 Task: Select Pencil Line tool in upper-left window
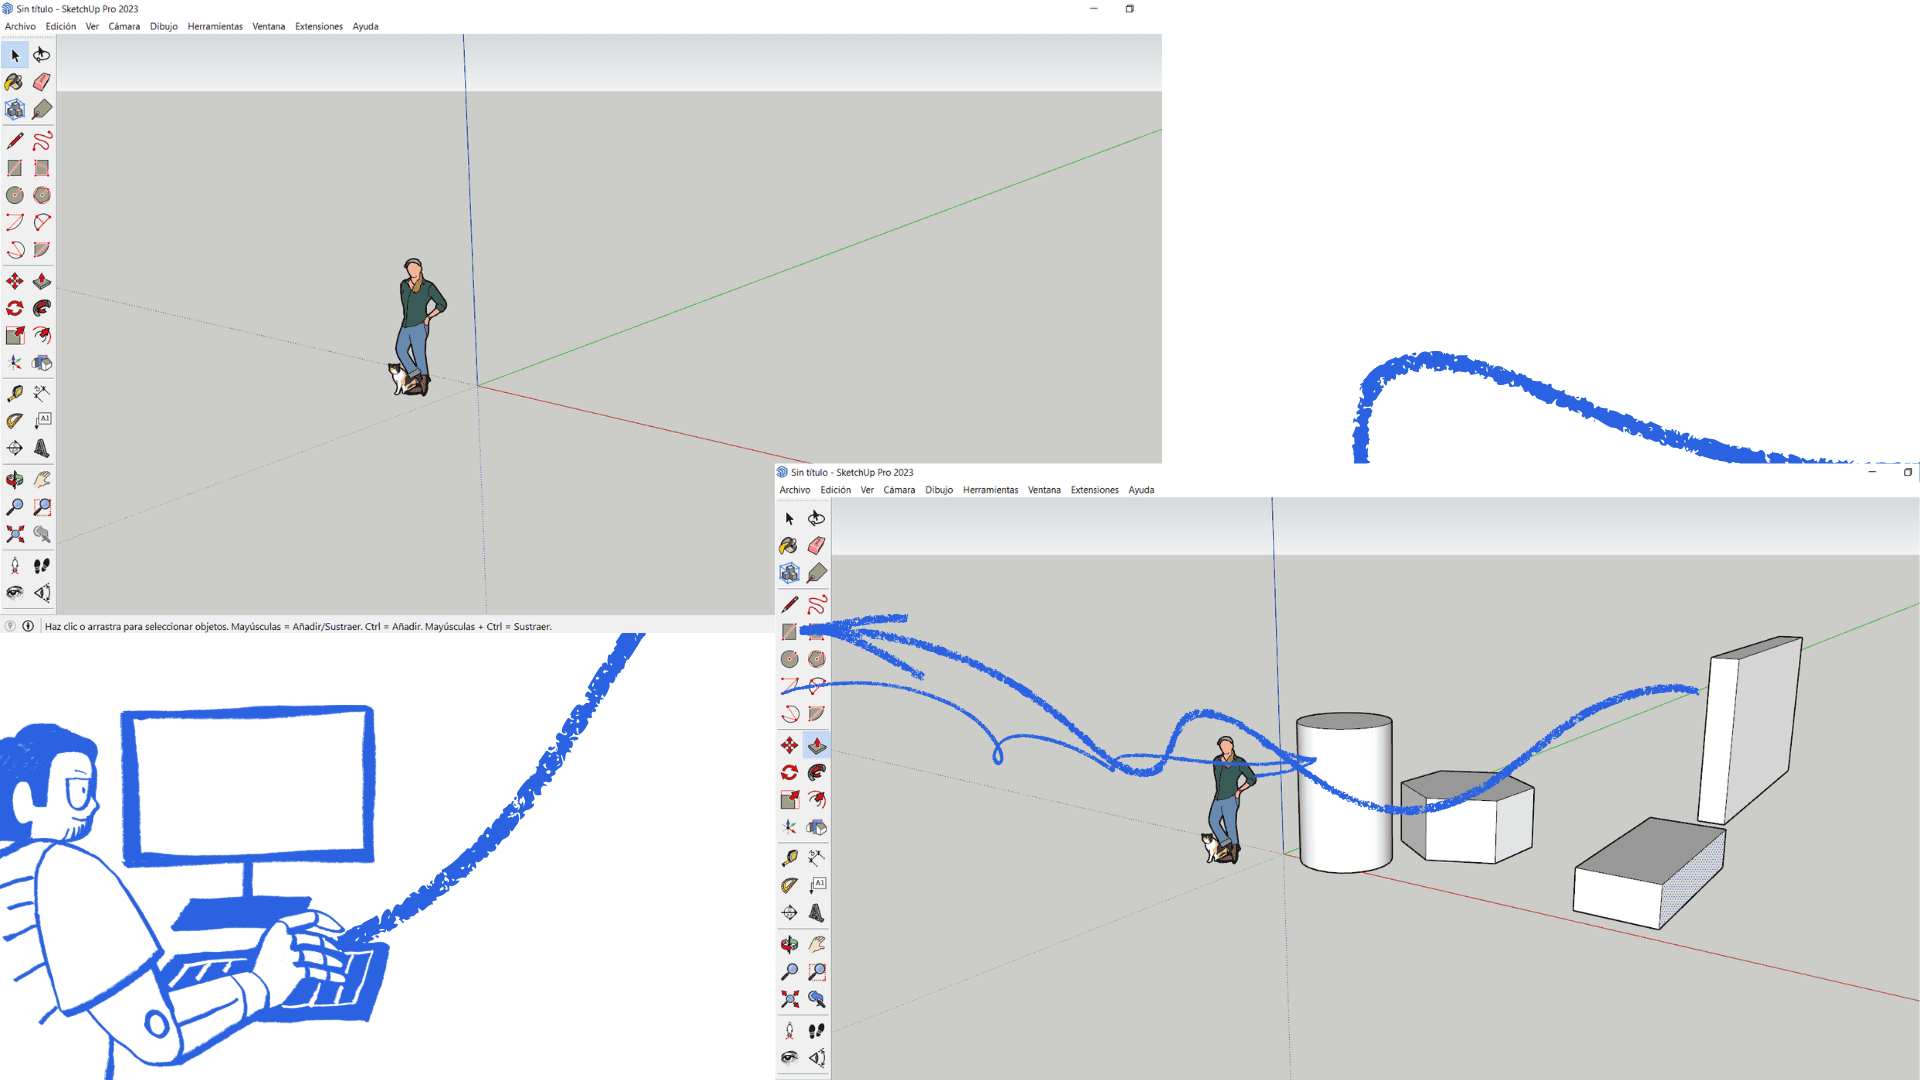(14, 141)
